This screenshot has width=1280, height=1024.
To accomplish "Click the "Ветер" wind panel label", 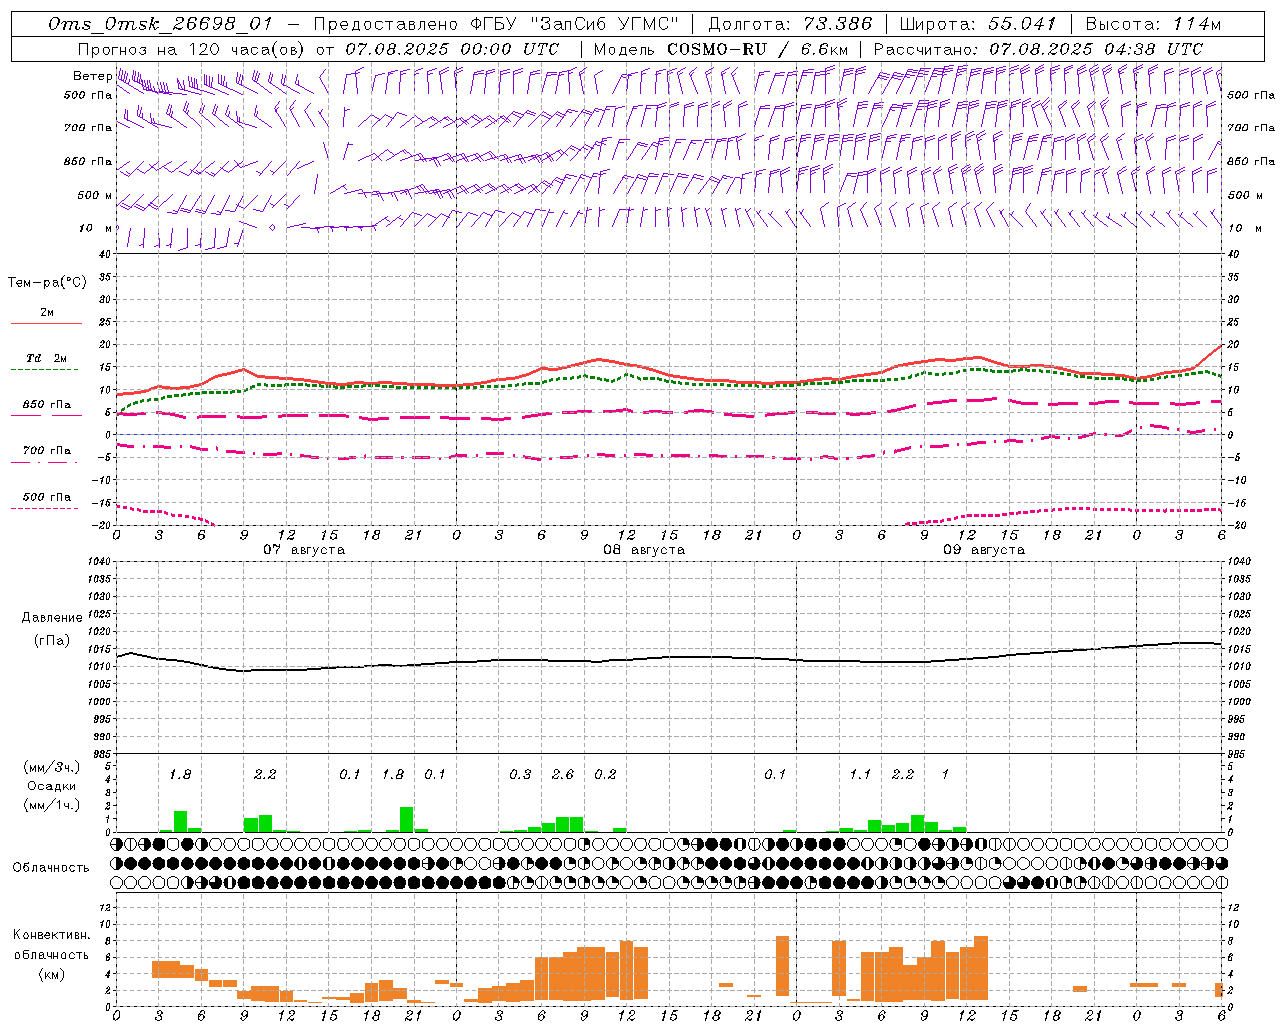I will [x=92, y=76].
